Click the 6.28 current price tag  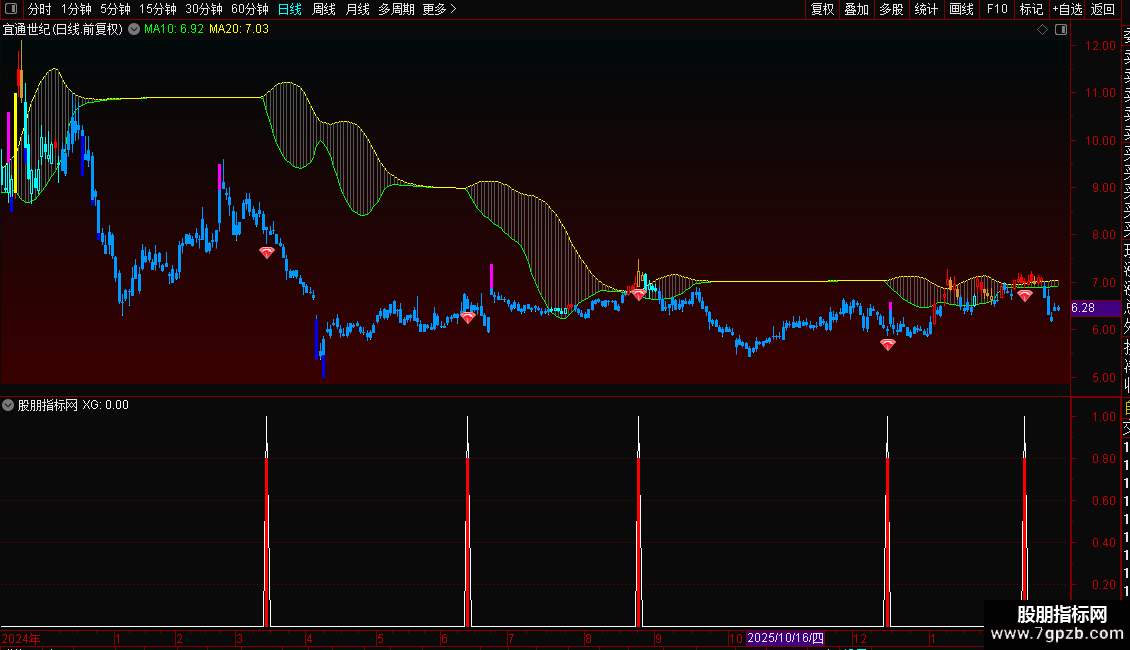point(1095,308)
